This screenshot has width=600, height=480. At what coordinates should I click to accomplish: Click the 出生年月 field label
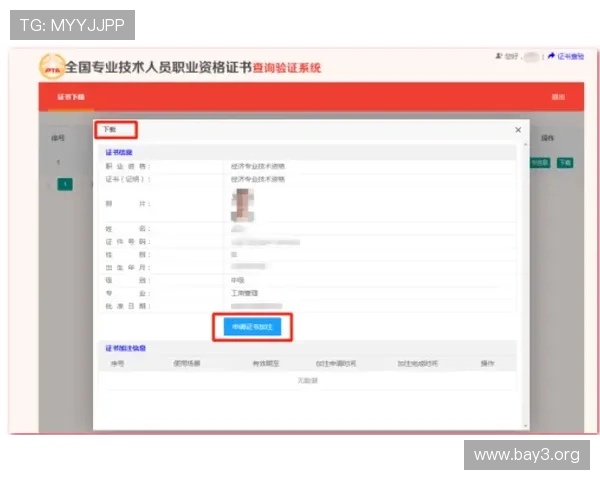coord(128,268)
